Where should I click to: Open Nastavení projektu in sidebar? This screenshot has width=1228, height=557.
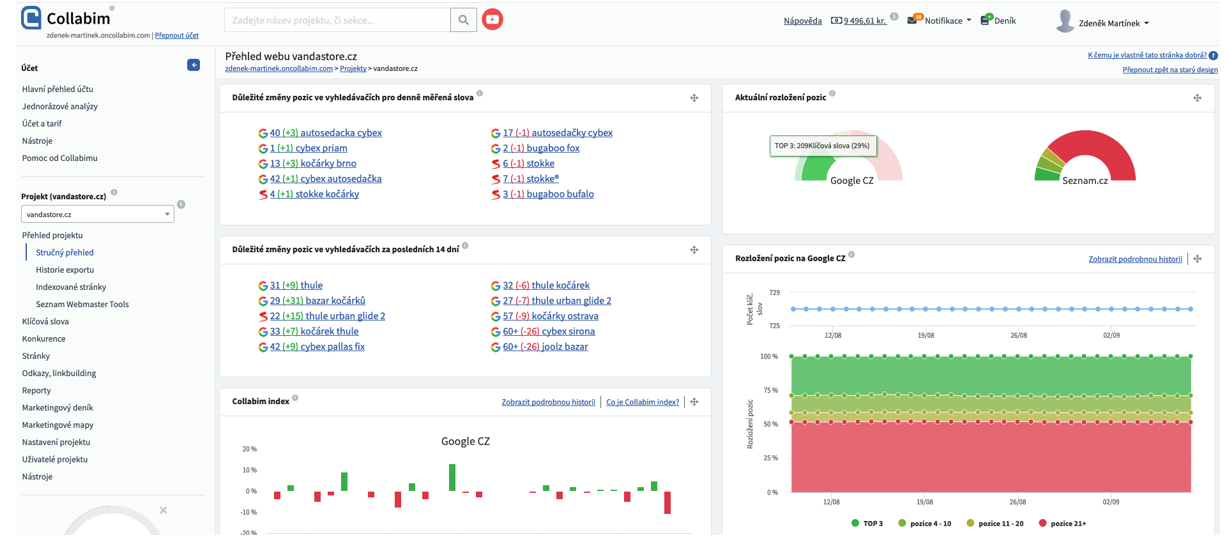pyautogui.click(x=56, y=442)
